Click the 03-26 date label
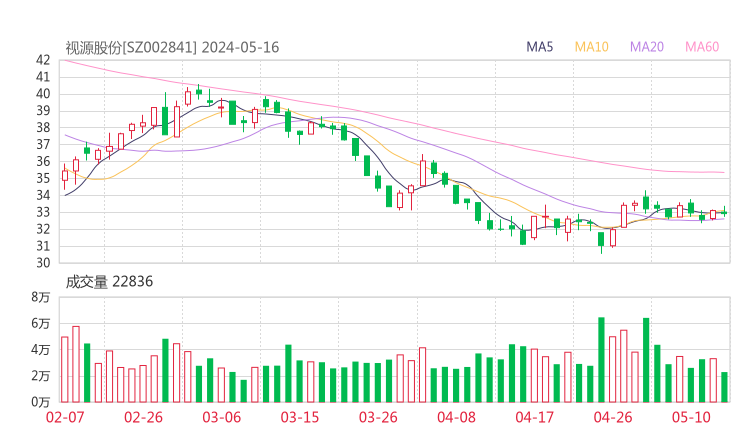Screen dimensions: 740x440 378,417
